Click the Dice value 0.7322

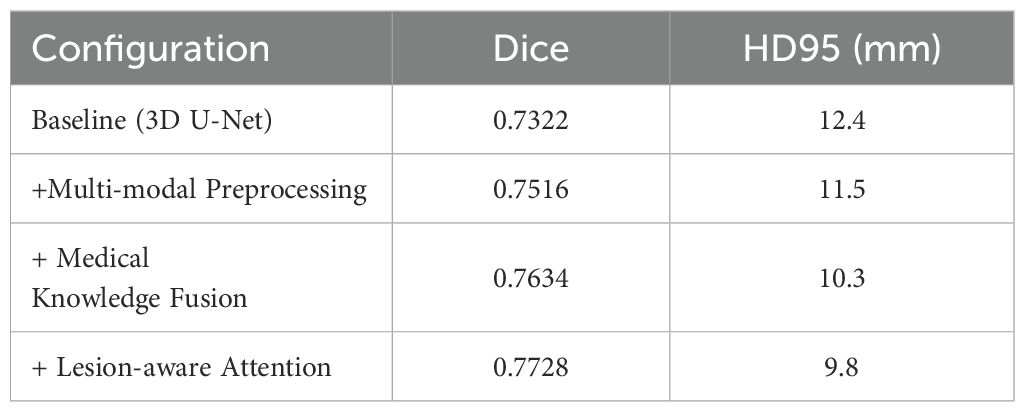[531, 121]
